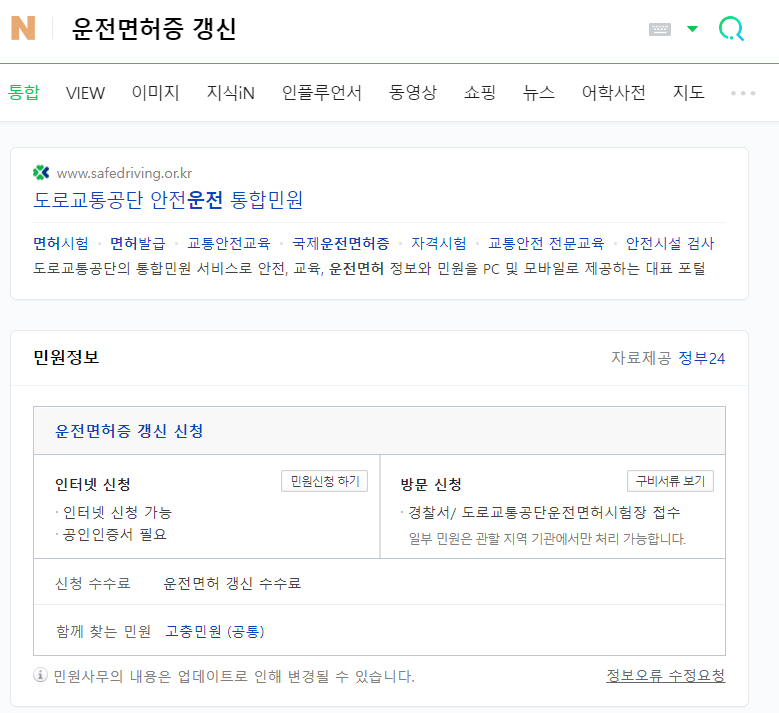Open the 운전면허증 갱신 신청 heading link
This screenshot has width=779, height=713.
(129, 431)
